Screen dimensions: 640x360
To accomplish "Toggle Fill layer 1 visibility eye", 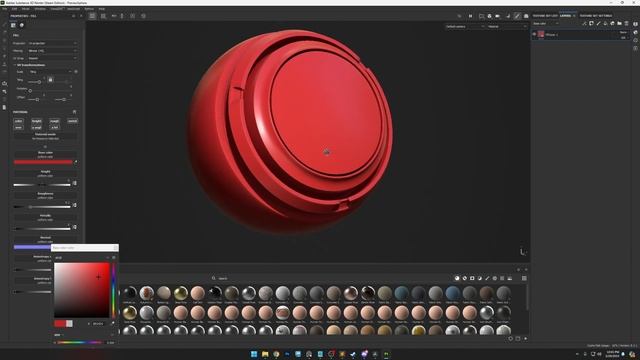I will point(534,34).
